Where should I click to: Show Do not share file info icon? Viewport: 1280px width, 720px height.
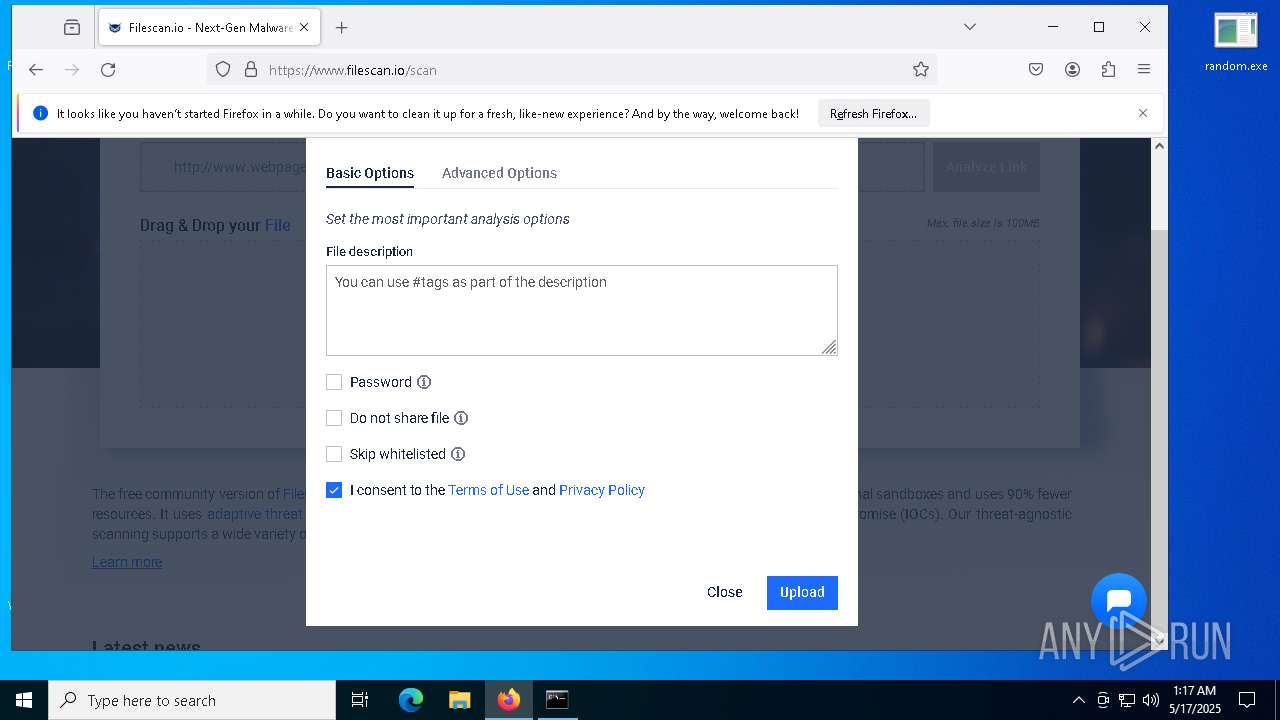coord(461,418)
